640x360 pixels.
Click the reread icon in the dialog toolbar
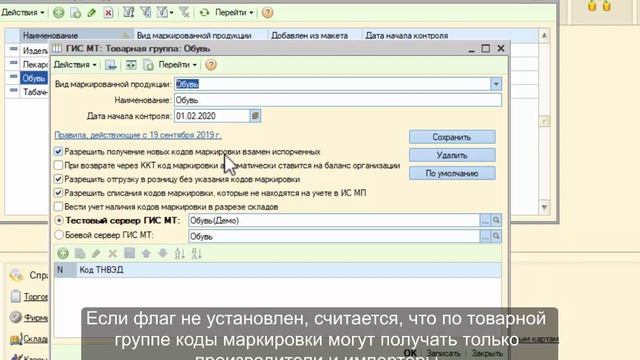click(x=148, y=65)
